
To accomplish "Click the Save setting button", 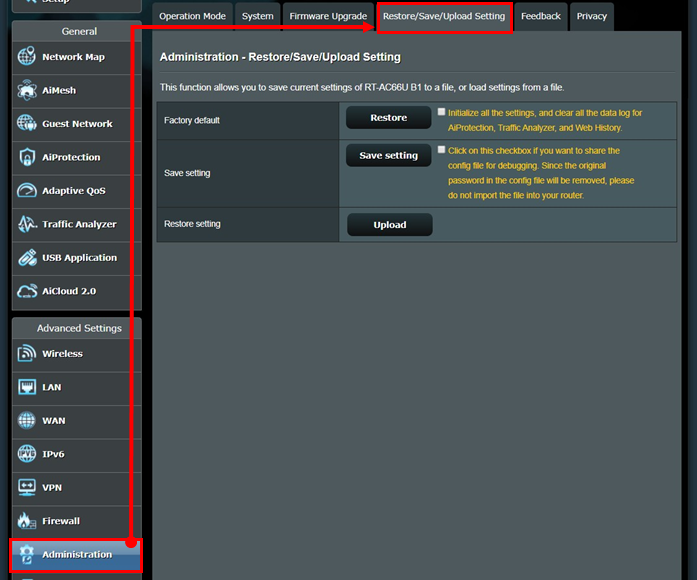I will tap(389, 156).
